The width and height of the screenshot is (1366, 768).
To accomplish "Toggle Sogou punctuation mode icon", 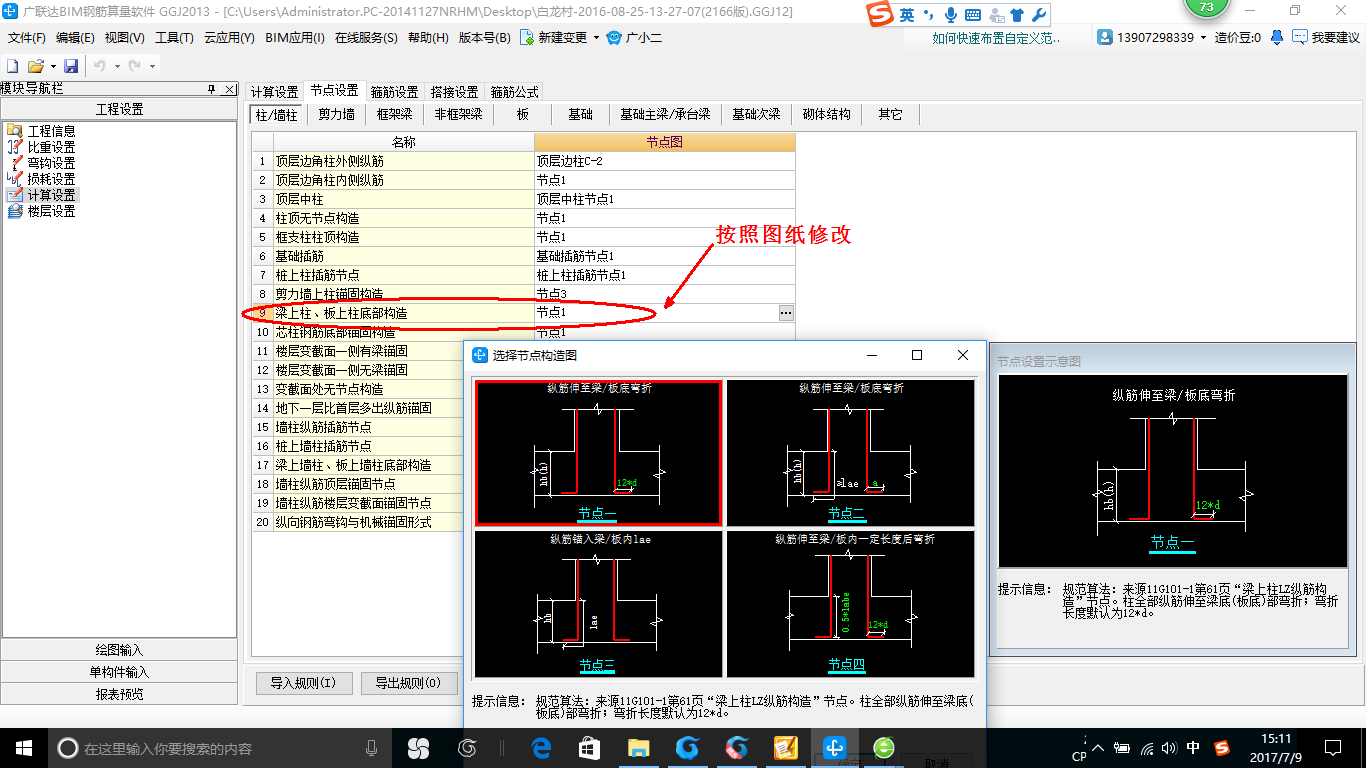I will [x=928, y=15].
